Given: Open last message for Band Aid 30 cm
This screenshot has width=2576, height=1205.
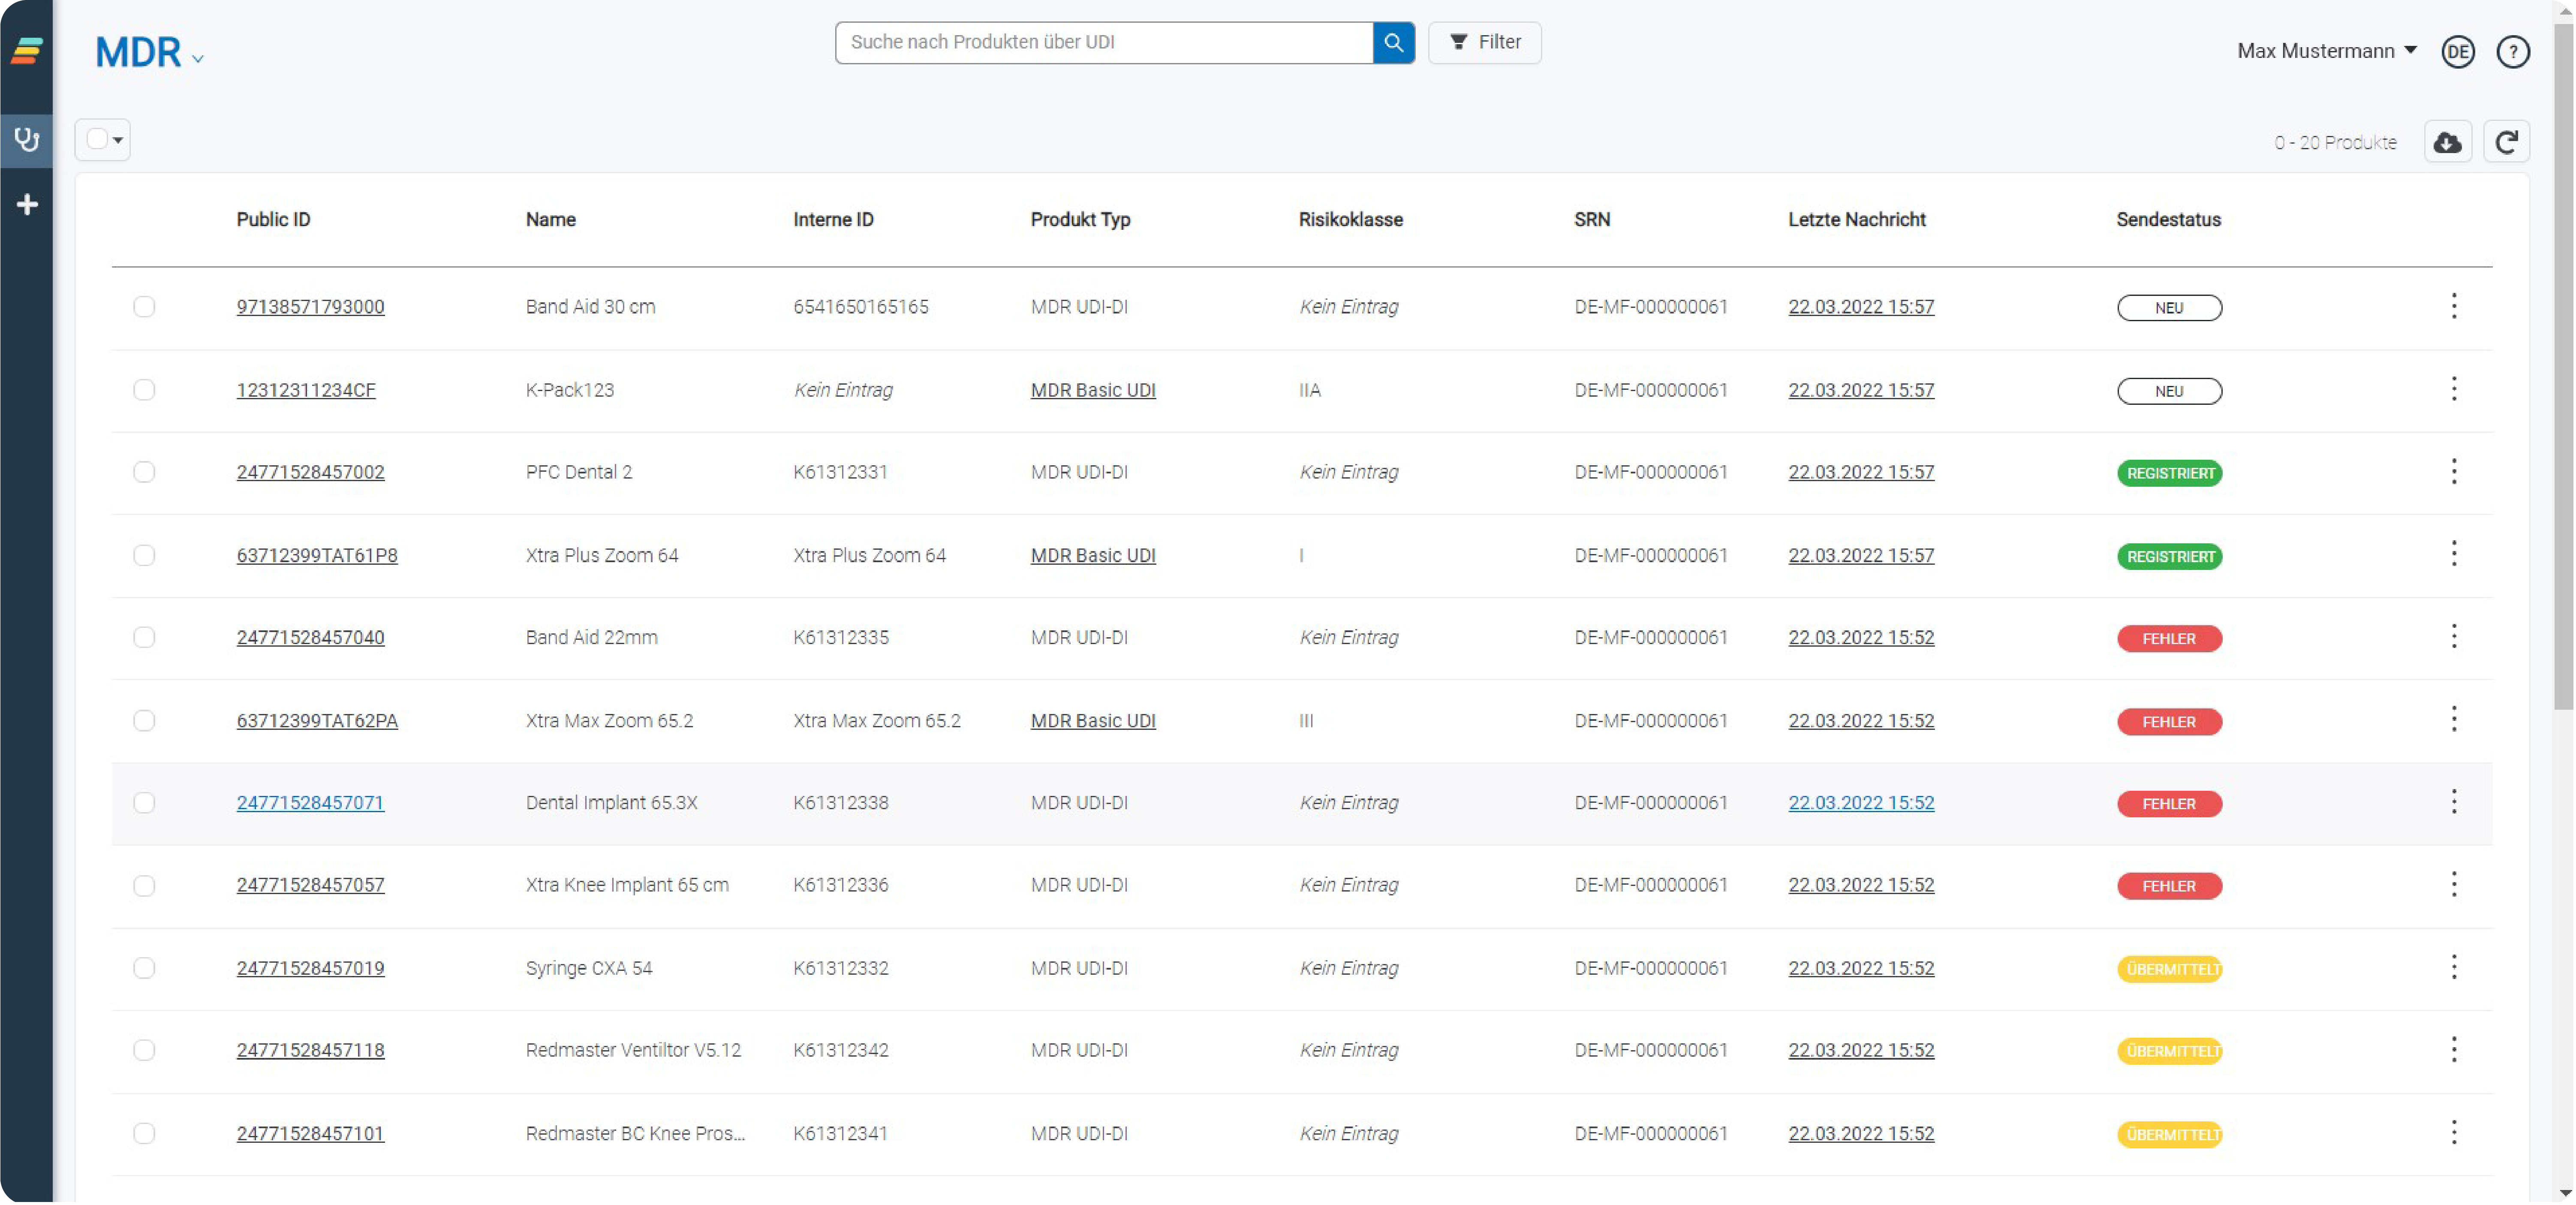Looking at the screenshot, I should click(x=1861, y=306).
